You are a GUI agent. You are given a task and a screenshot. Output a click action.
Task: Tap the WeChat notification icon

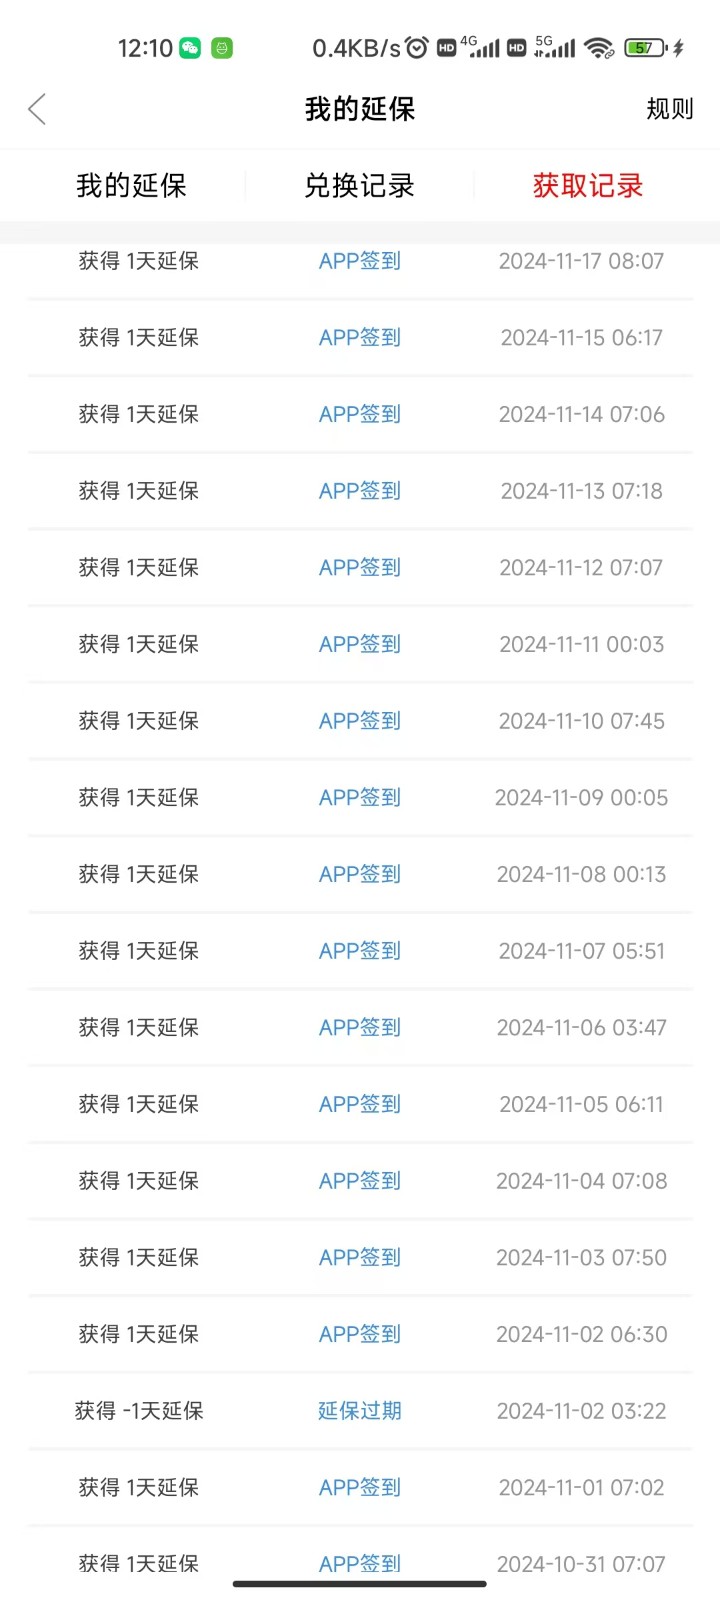[x=190, y=48]
